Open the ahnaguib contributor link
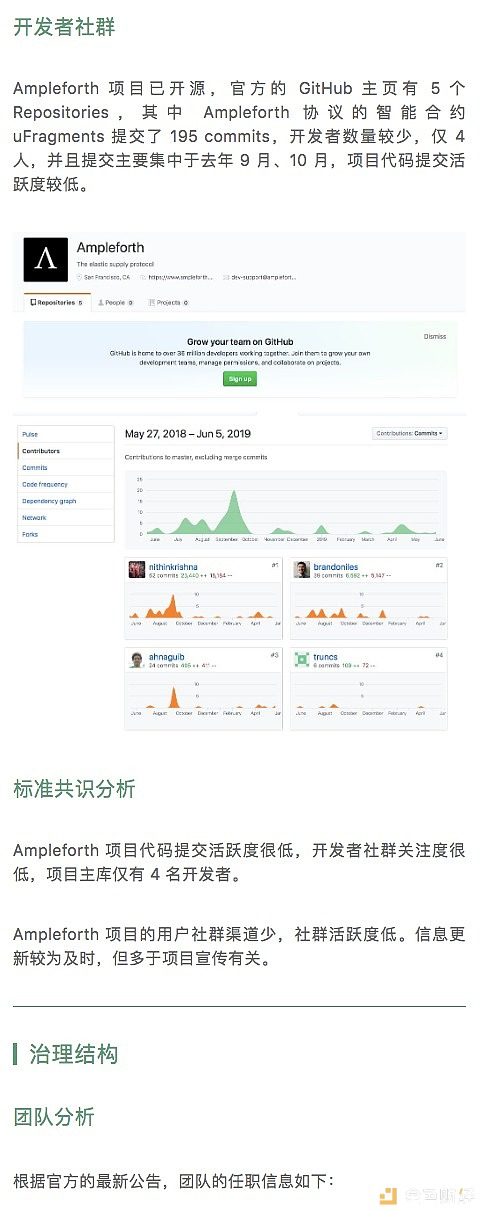 click(x=165, y=656)
